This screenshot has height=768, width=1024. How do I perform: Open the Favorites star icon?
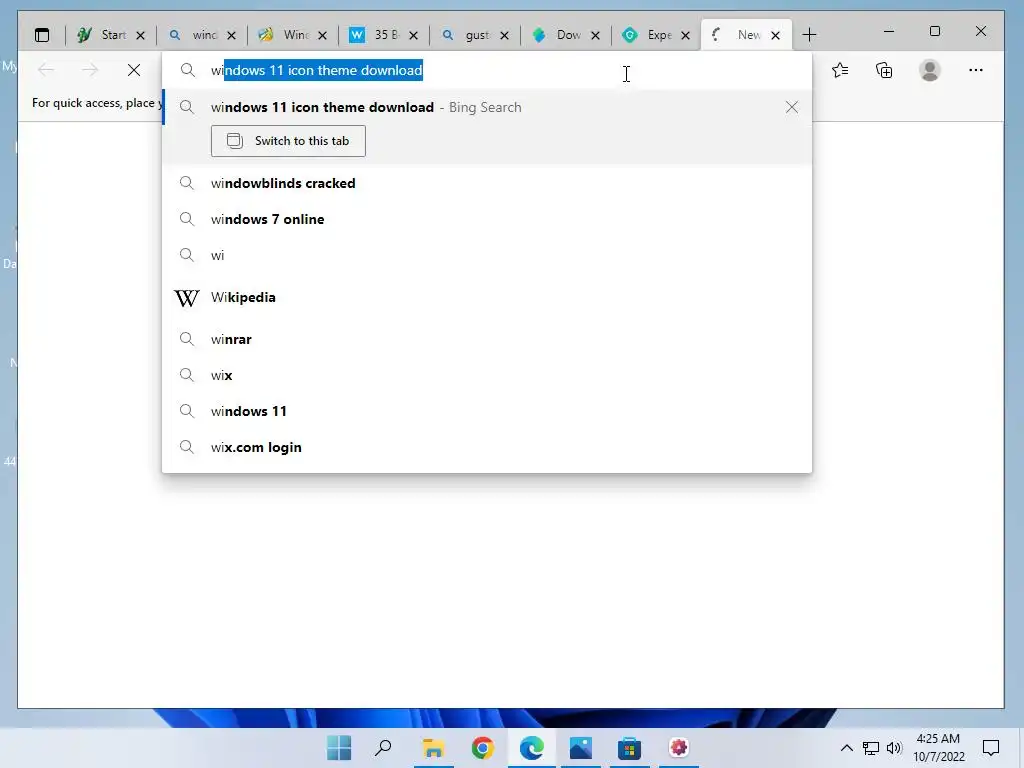click(x=840, y=70)
